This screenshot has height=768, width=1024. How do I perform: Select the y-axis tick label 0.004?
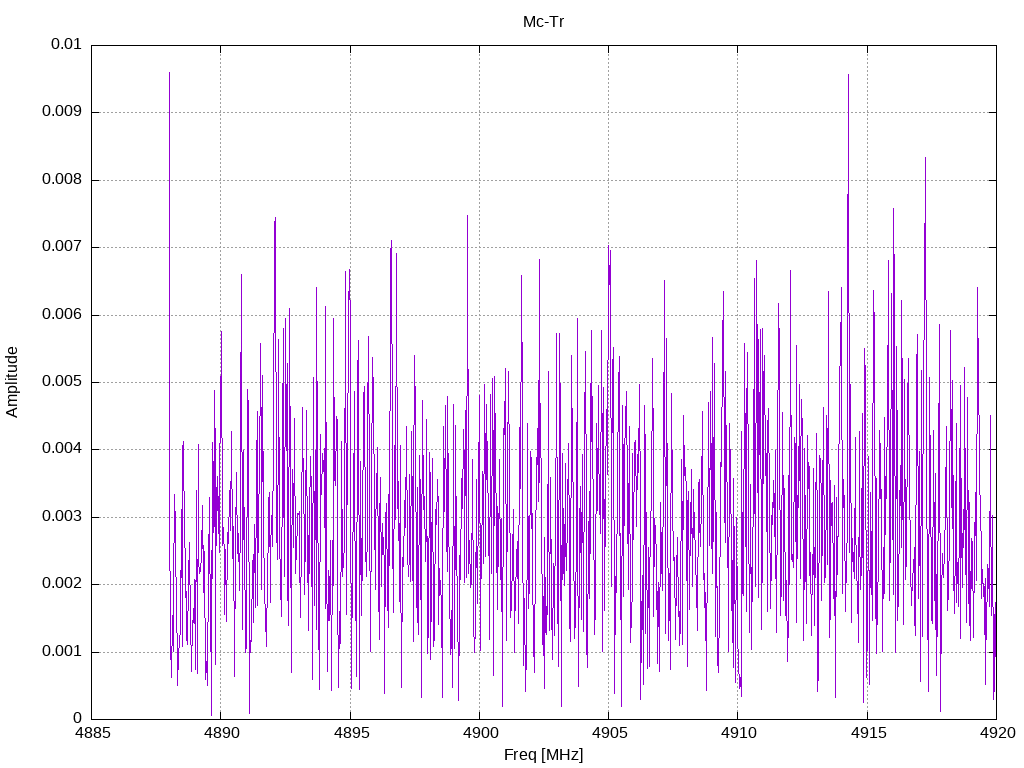point(62,449)
